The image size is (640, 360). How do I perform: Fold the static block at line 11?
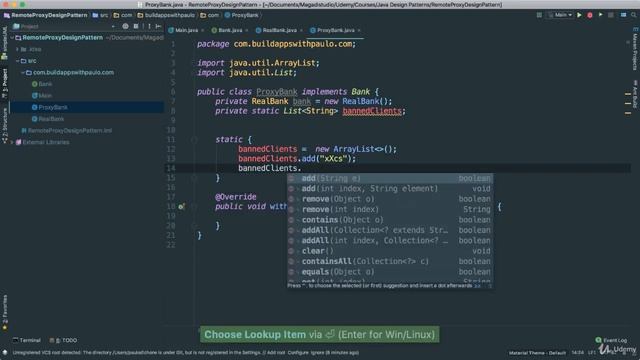194,140
